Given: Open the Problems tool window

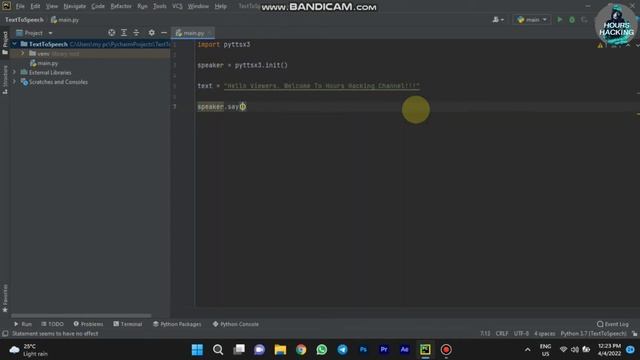Looking at the screenshot, I should point(88,324).
